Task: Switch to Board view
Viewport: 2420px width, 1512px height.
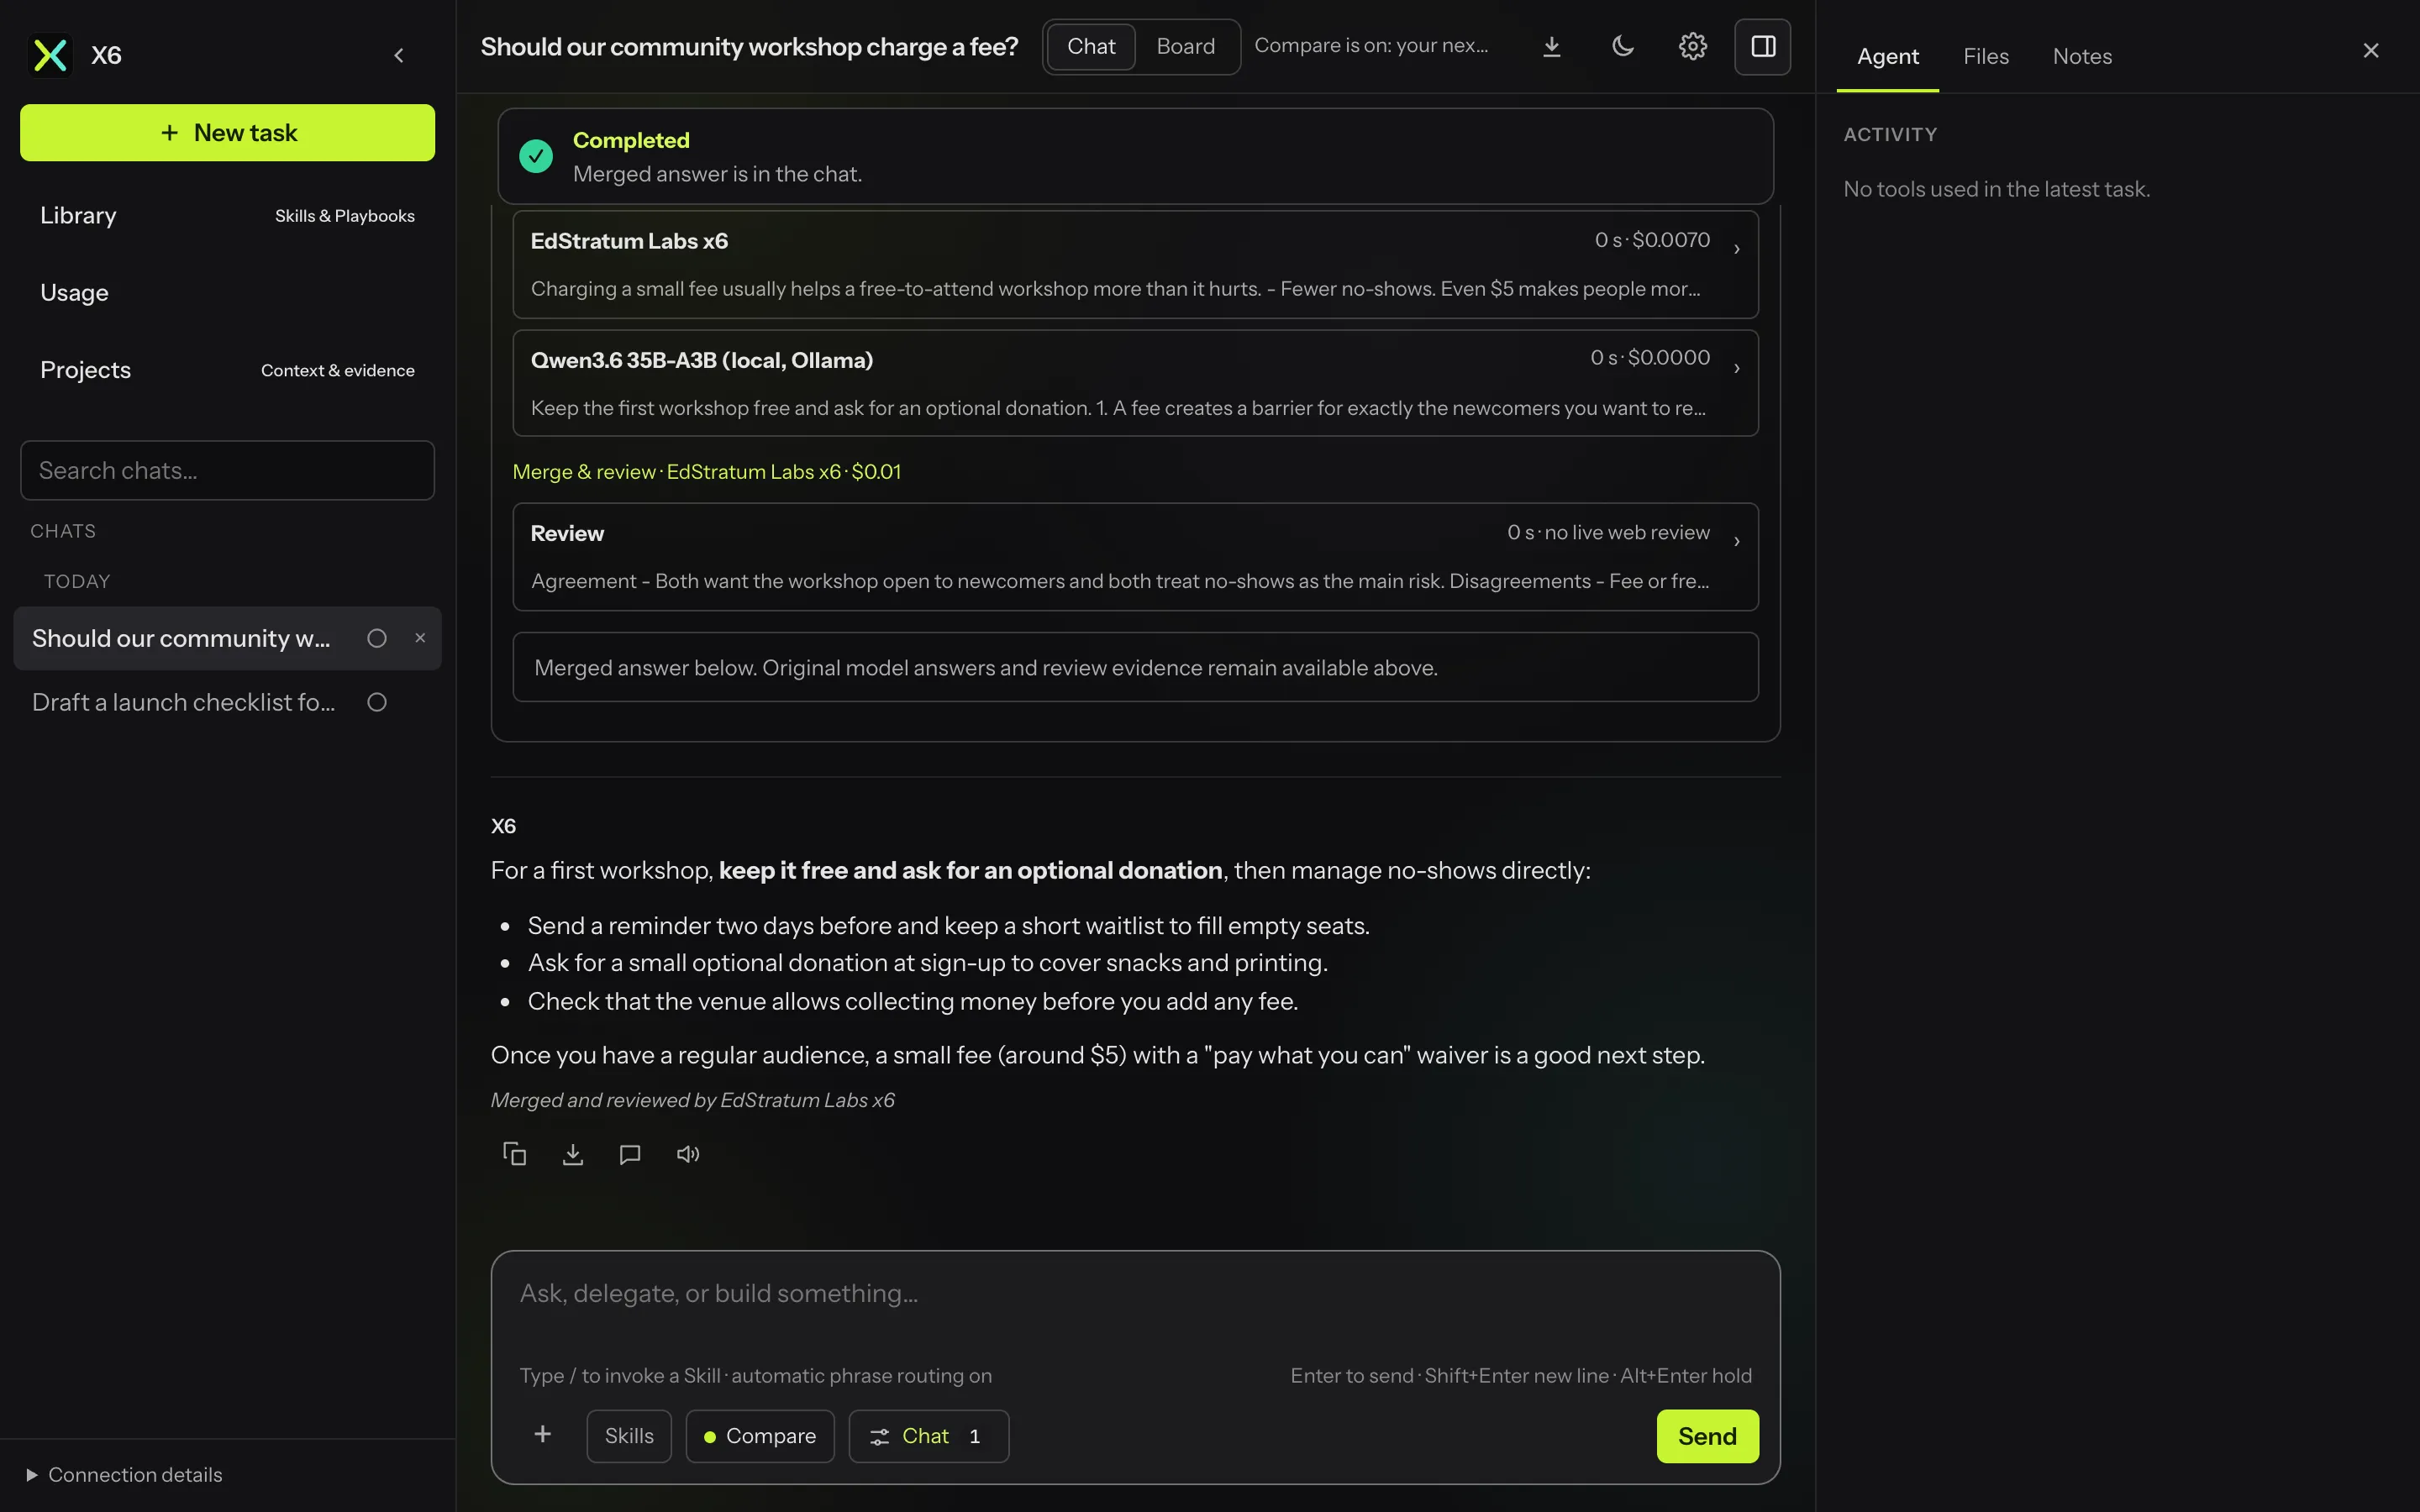Action: (1185, 46)
